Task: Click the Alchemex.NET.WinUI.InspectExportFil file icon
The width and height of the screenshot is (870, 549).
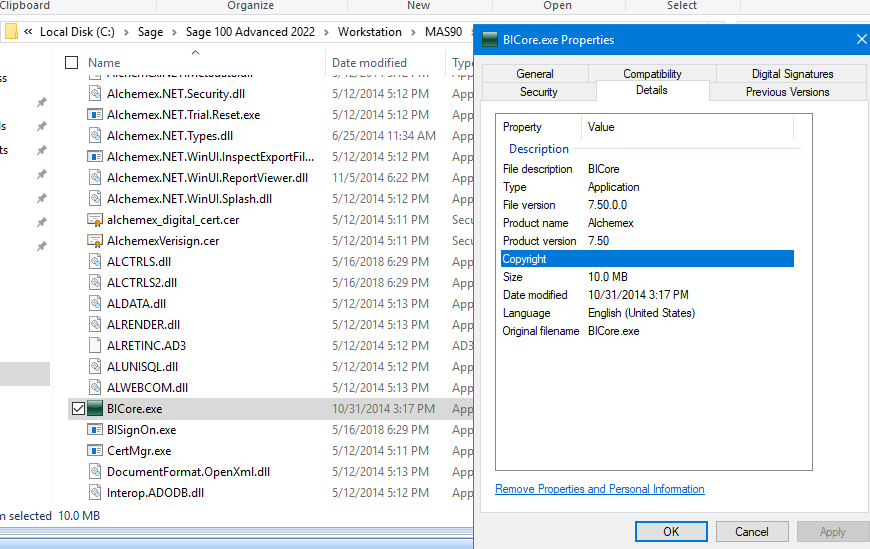Action: point(95,157)
